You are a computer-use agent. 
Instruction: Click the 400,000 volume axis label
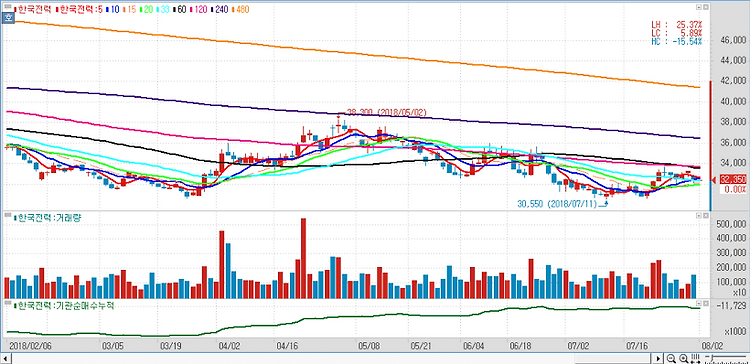(730, 238)
